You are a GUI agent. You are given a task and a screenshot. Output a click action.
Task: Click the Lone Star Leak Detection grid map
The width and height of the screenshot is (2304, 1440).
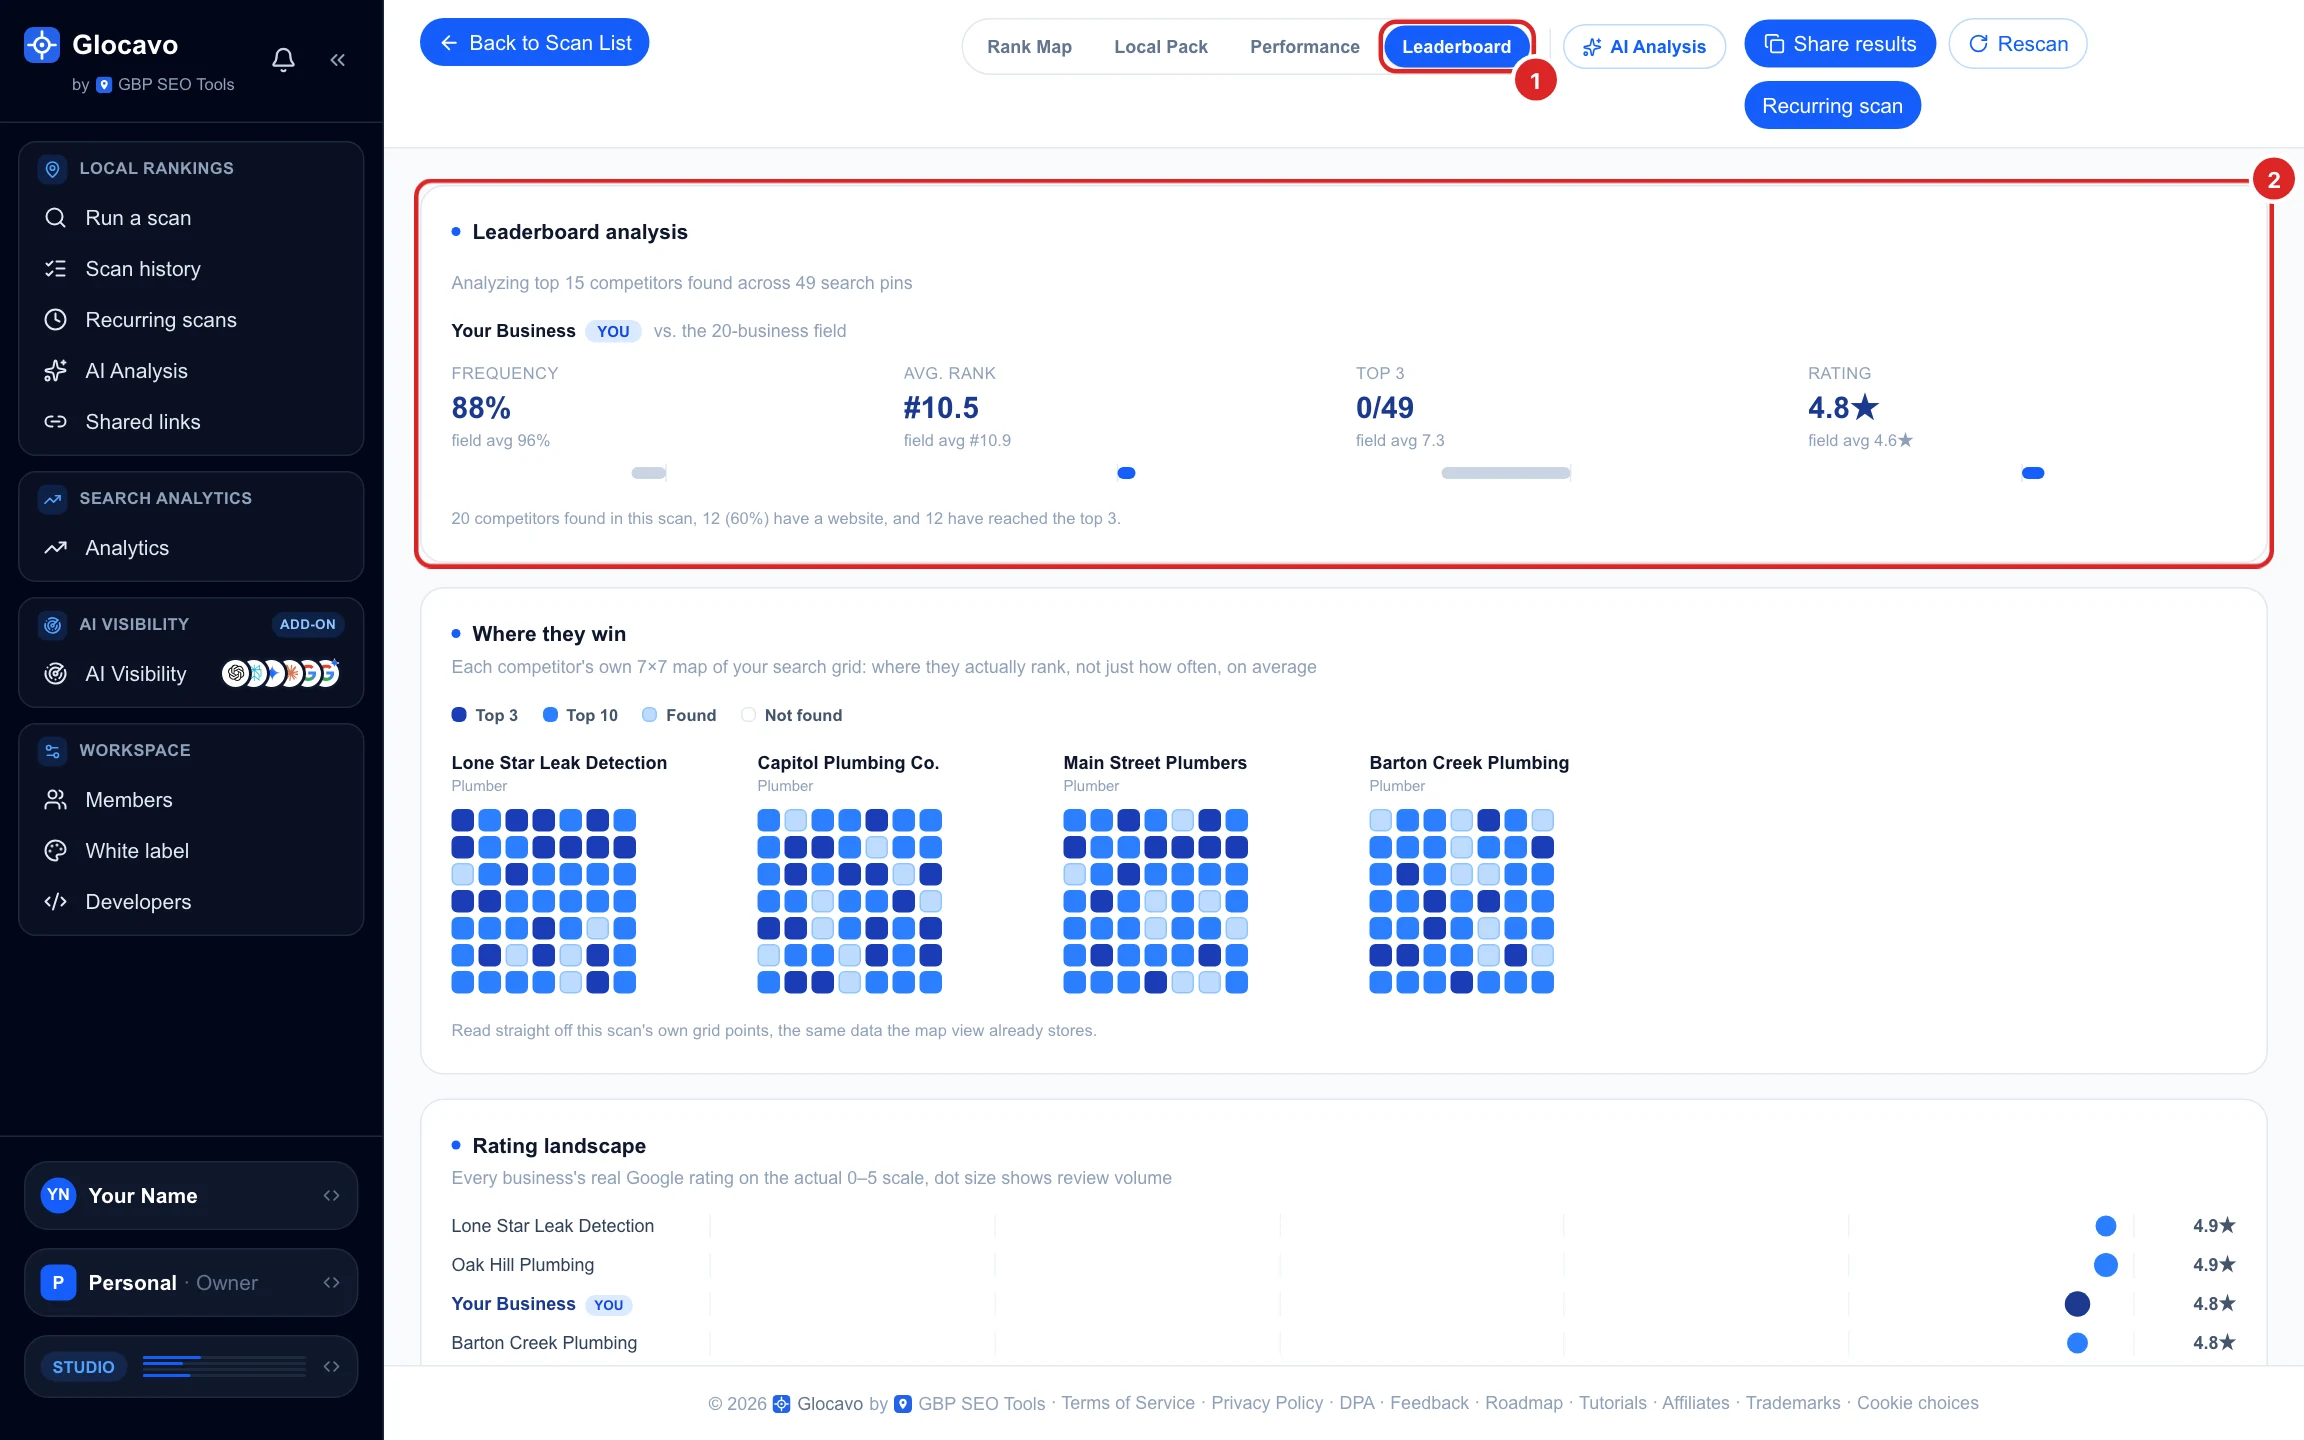[543, 901]
